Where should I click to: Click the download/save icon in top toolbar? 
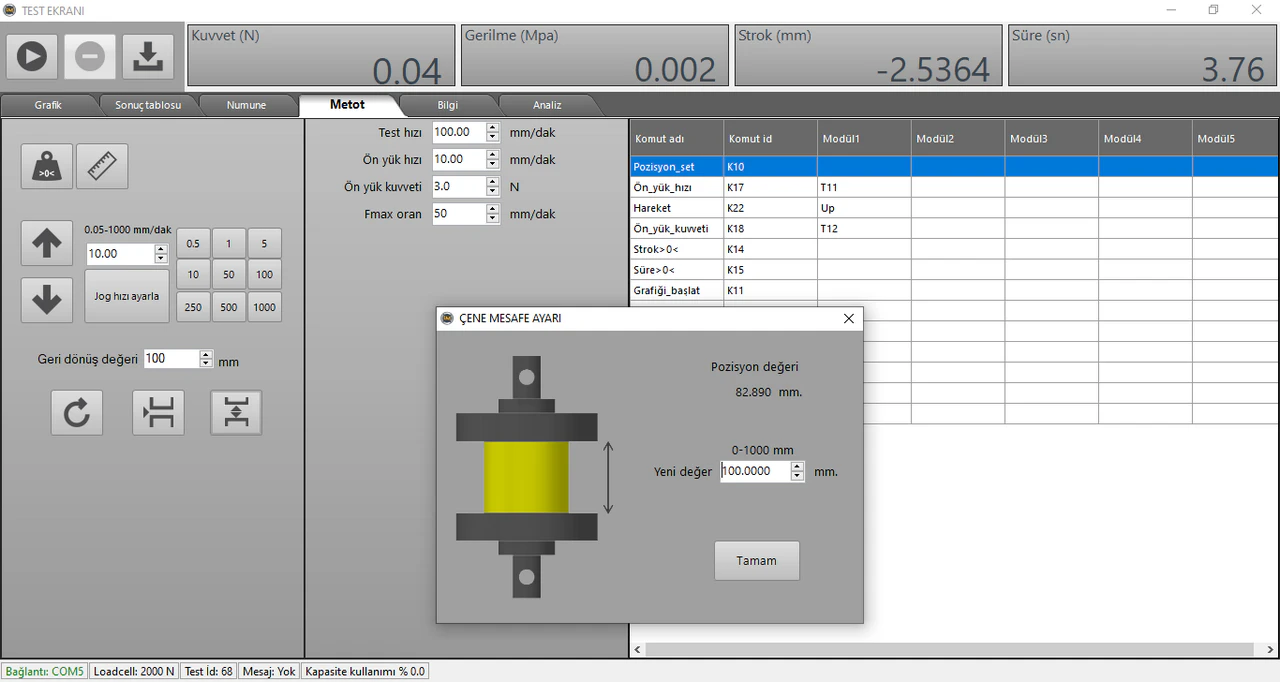click(148, 56)
